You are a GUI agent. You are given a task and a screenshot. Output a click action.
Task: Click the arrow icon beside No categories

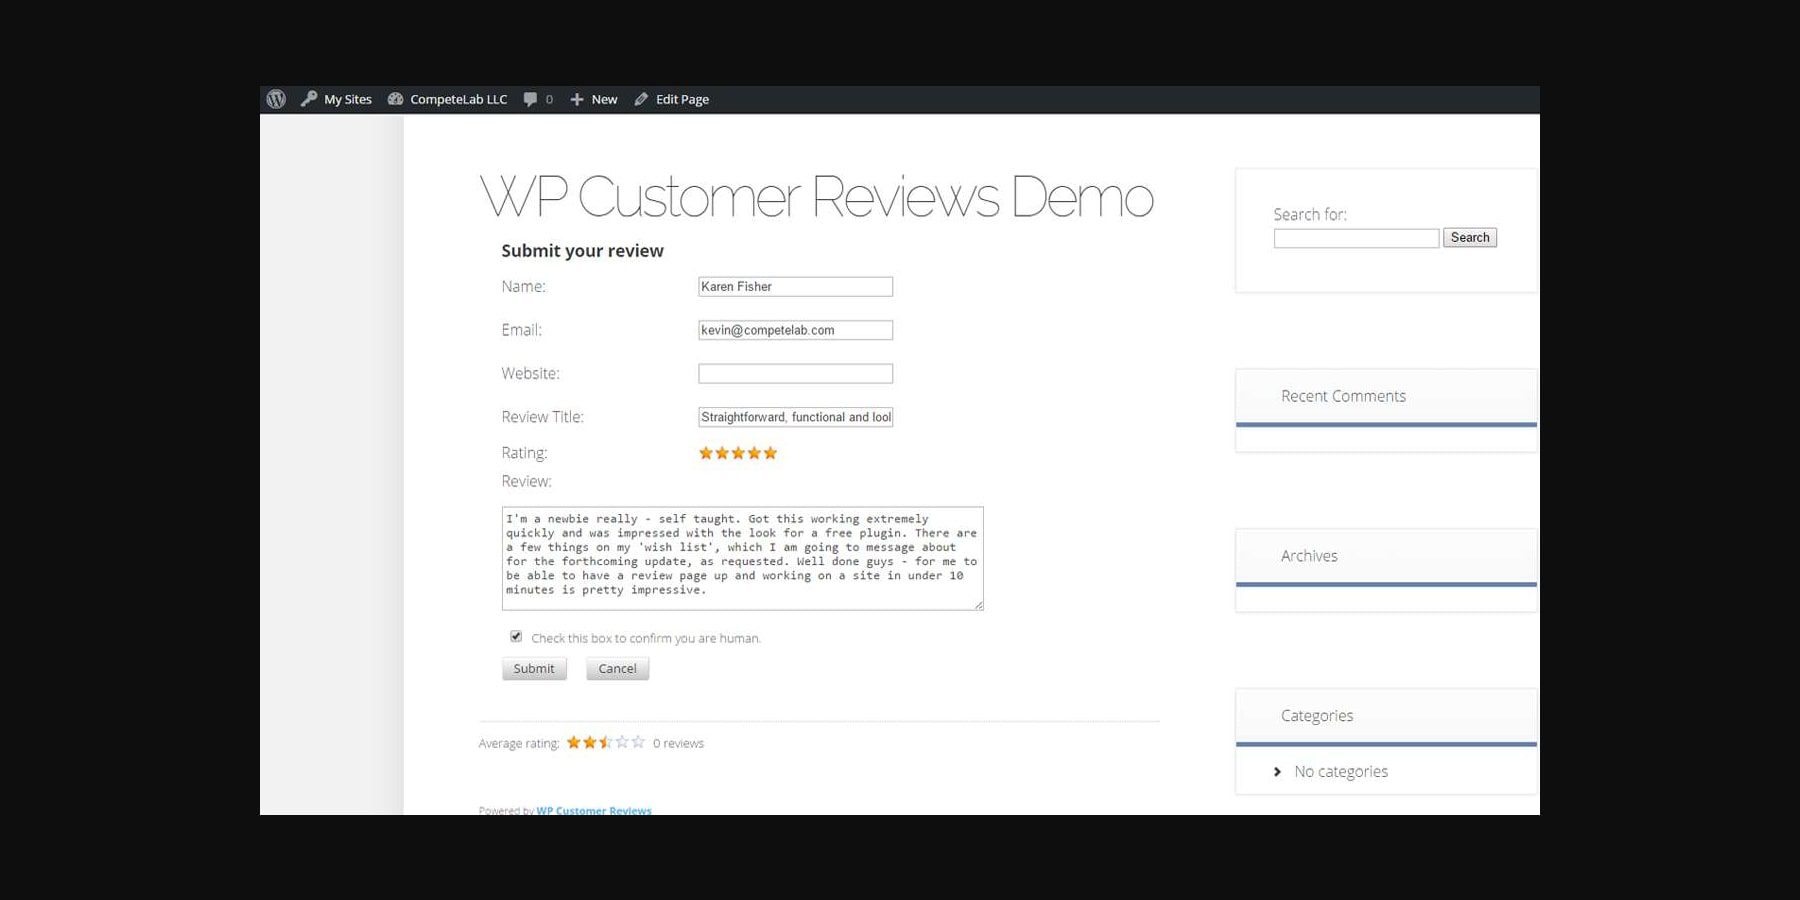click(1277, 771)
